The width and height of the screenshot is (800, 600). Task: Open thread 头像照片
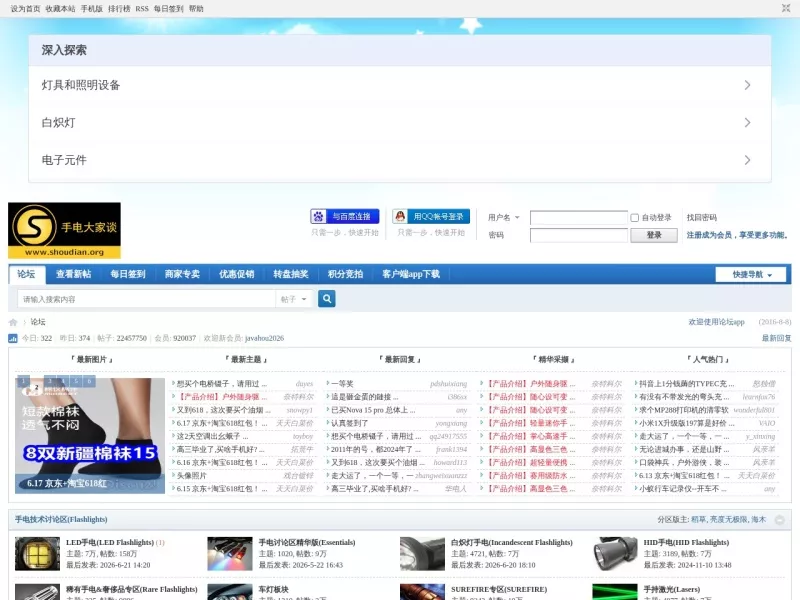pos(192,476)
